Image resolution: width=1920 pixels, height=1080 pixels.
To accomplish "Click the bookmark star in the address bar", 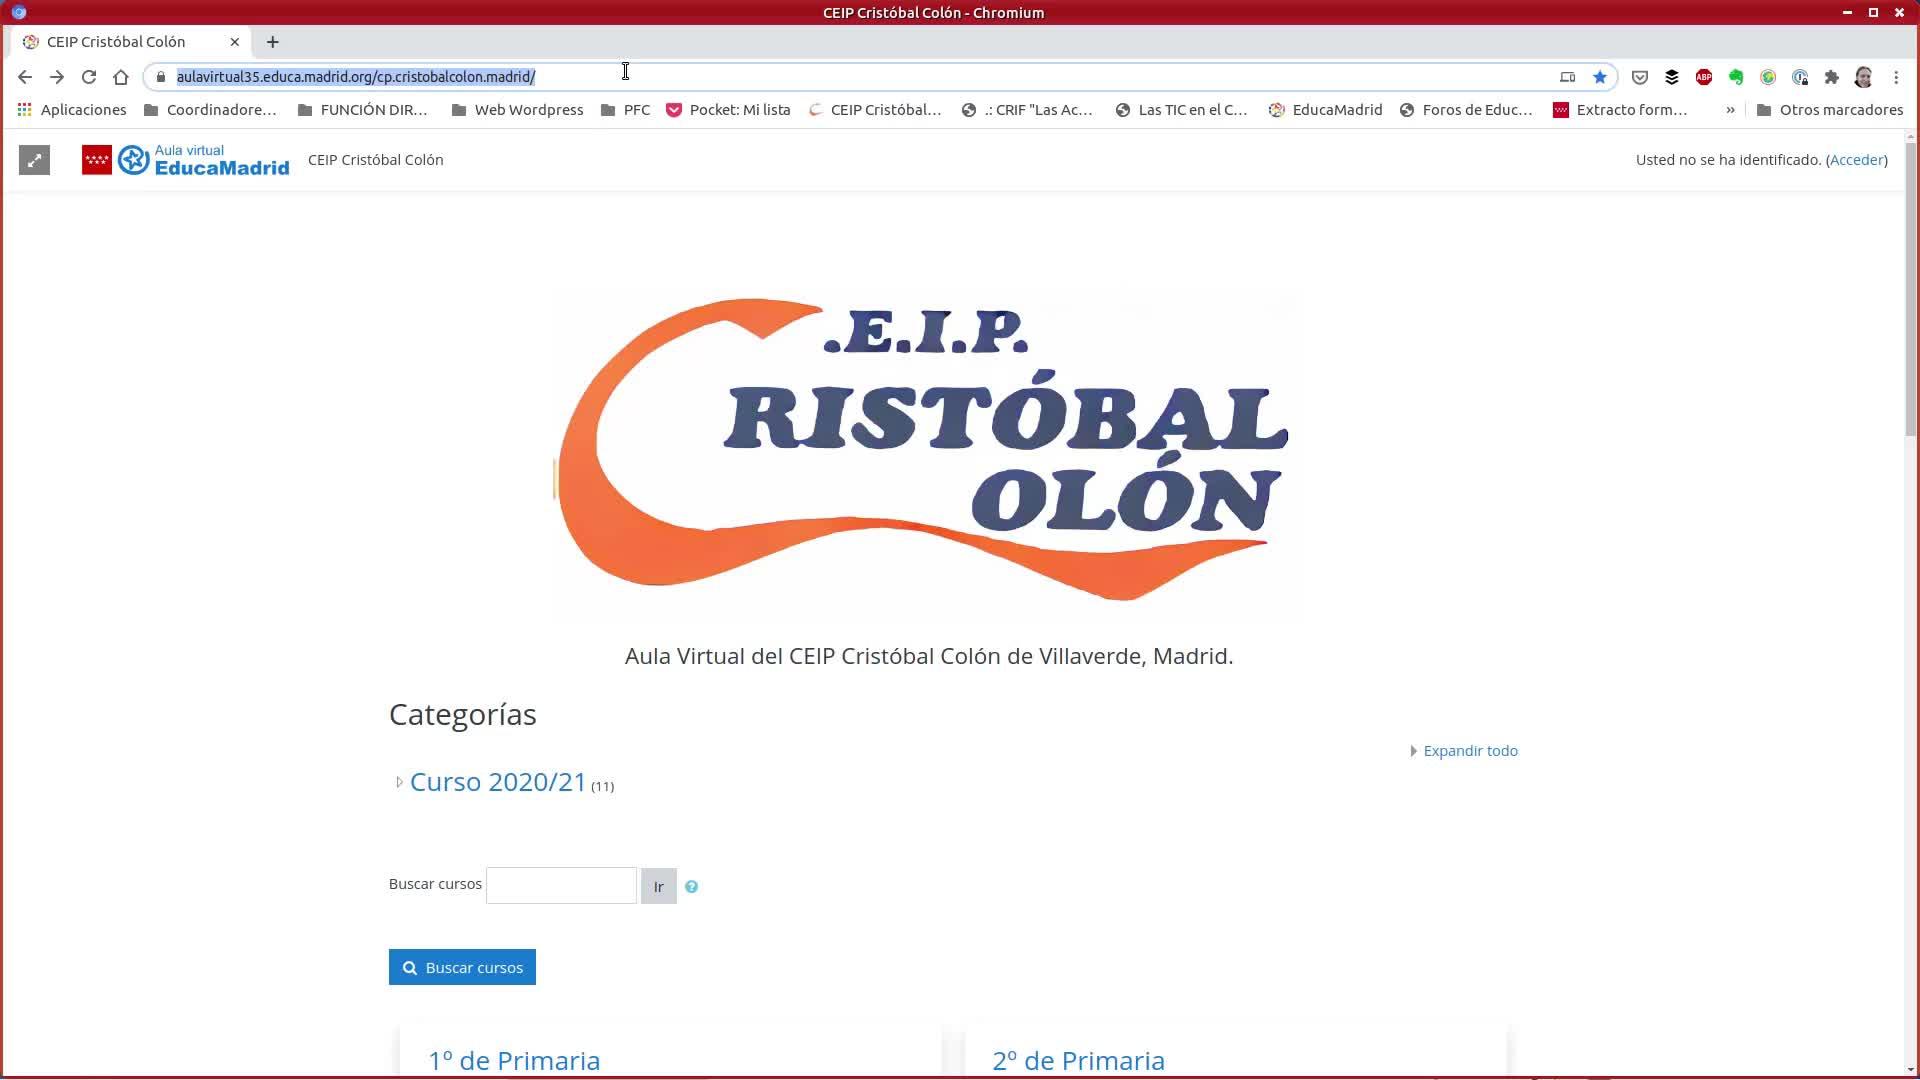I will (x=1600, y=77).
